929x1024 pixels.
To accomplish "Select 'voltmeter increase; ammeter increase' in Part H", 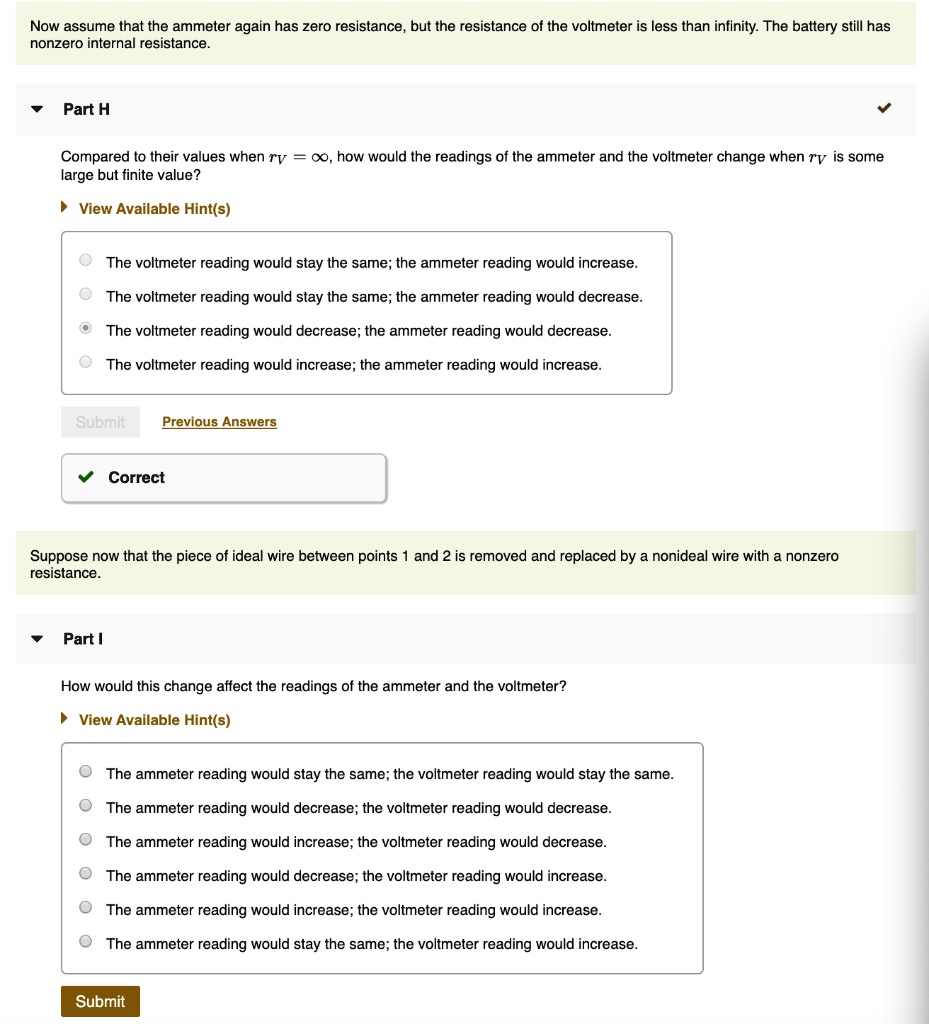I will pyautogui.click(x=86, y=364).
